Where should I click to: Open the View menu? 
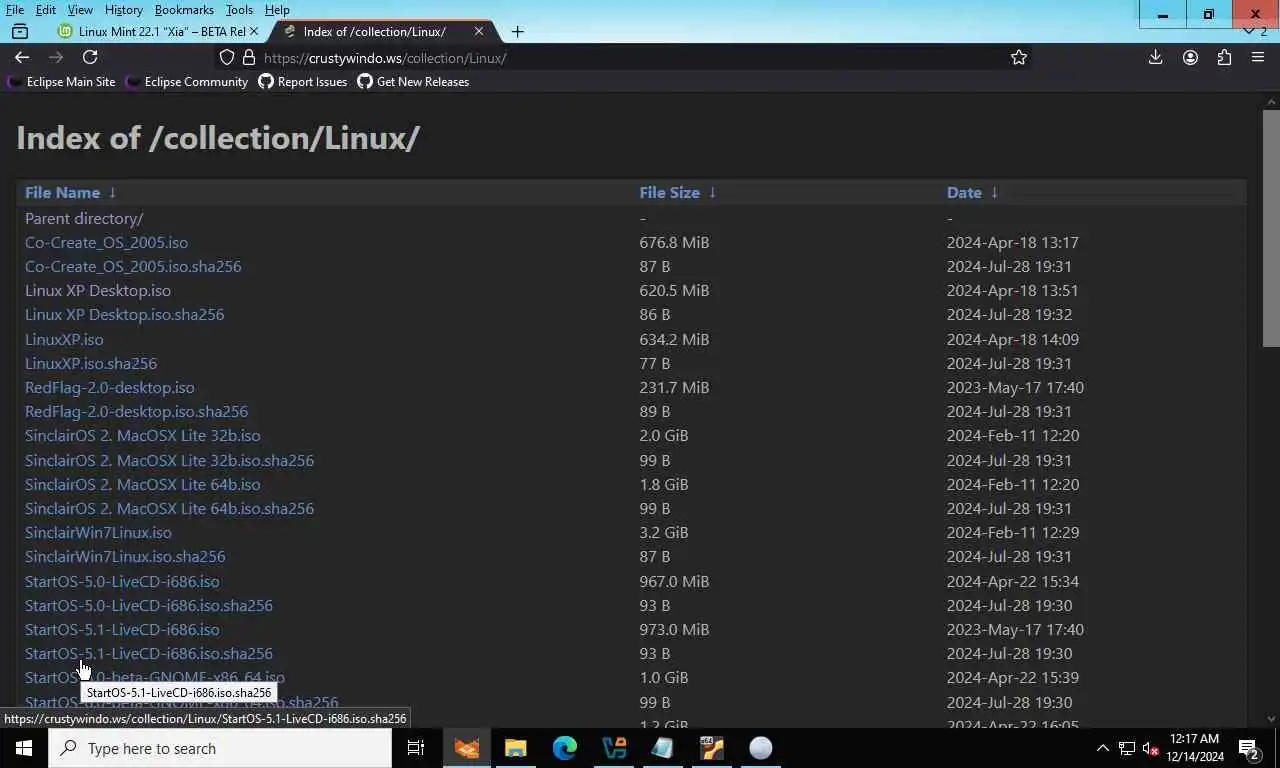[80, 10]
